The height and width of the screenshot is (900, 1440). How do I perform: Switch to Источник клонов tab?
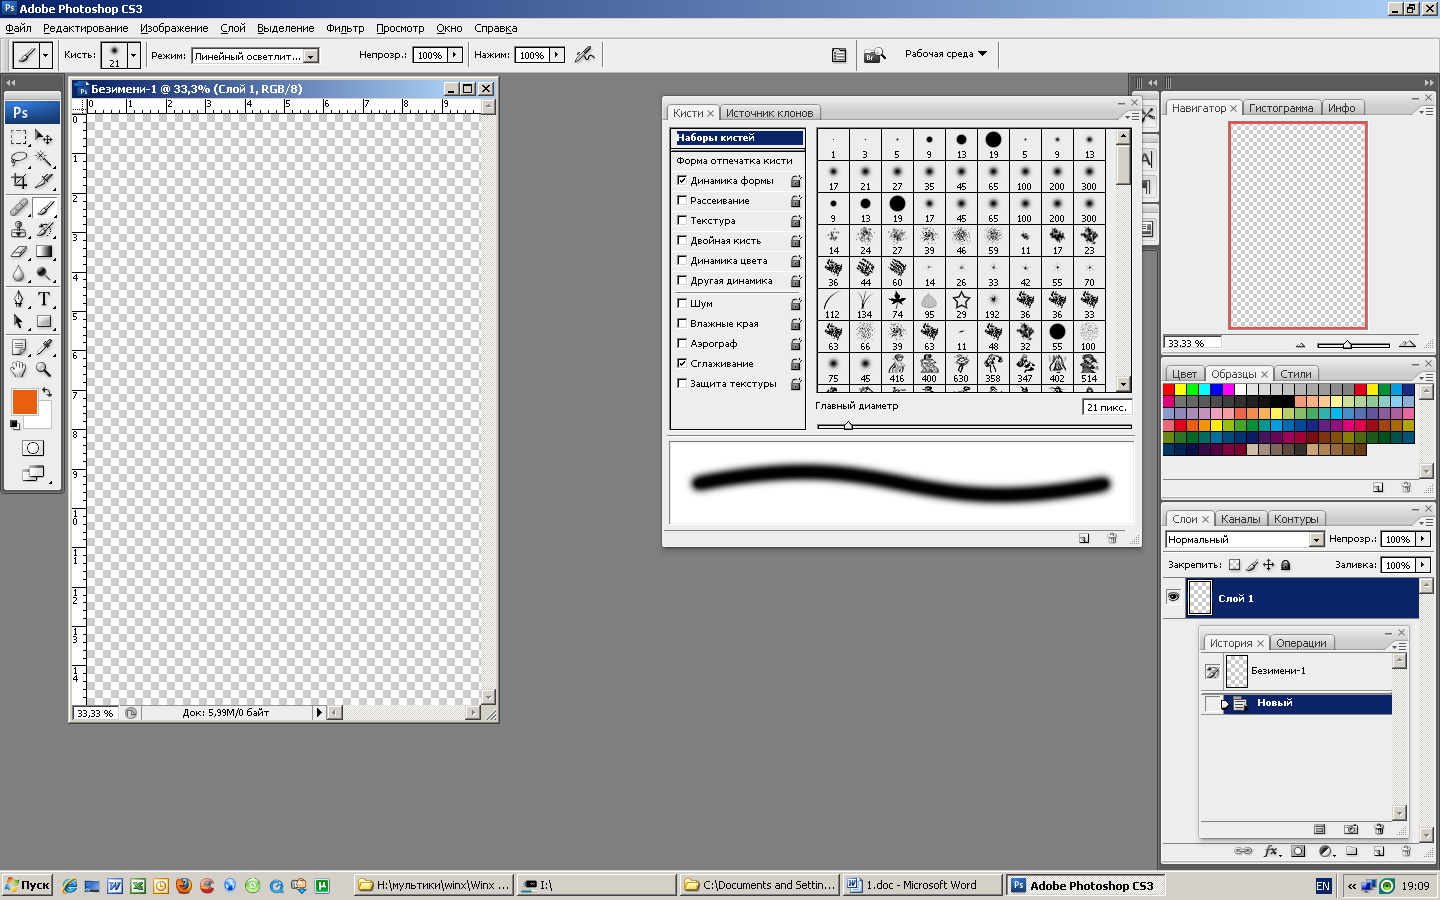coord(769,113)
